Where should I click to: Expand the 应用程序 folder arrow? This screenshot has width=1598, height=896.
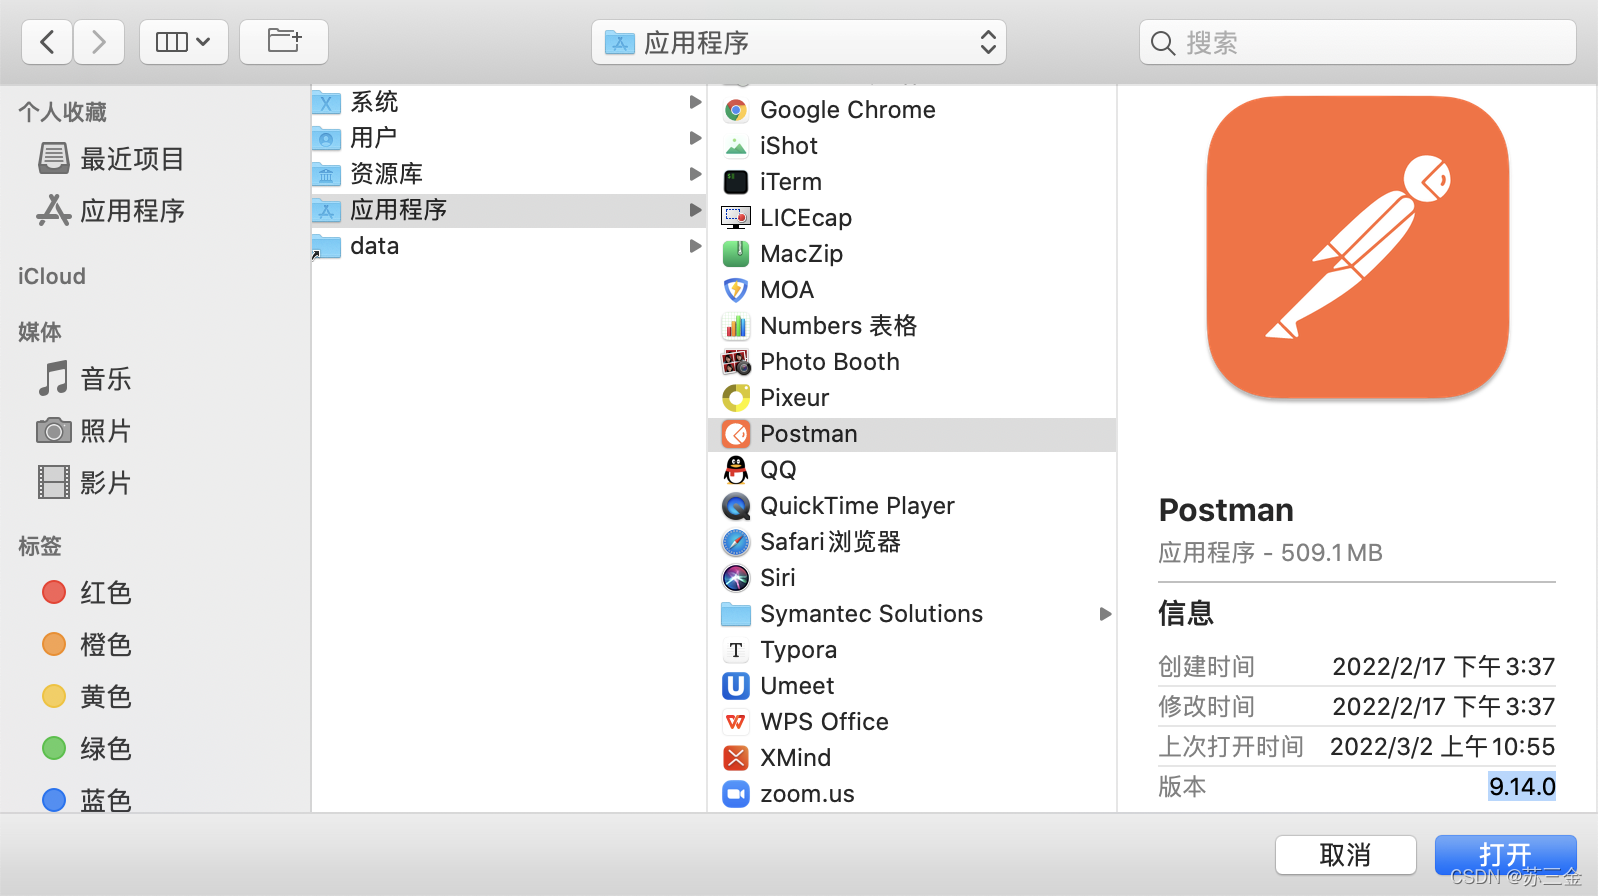(695, 210)
